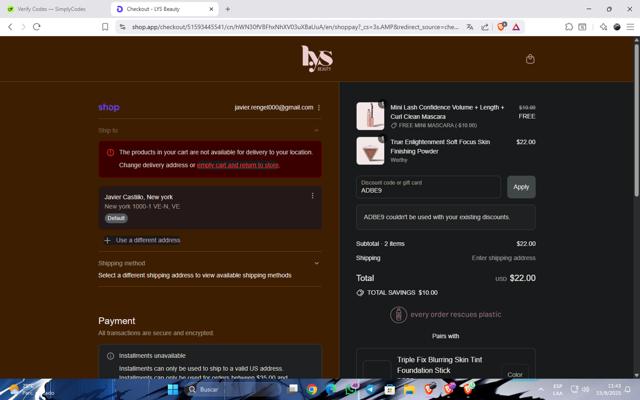
Task: Collapse the Ship to section chevron
Action: pos(317,131)
